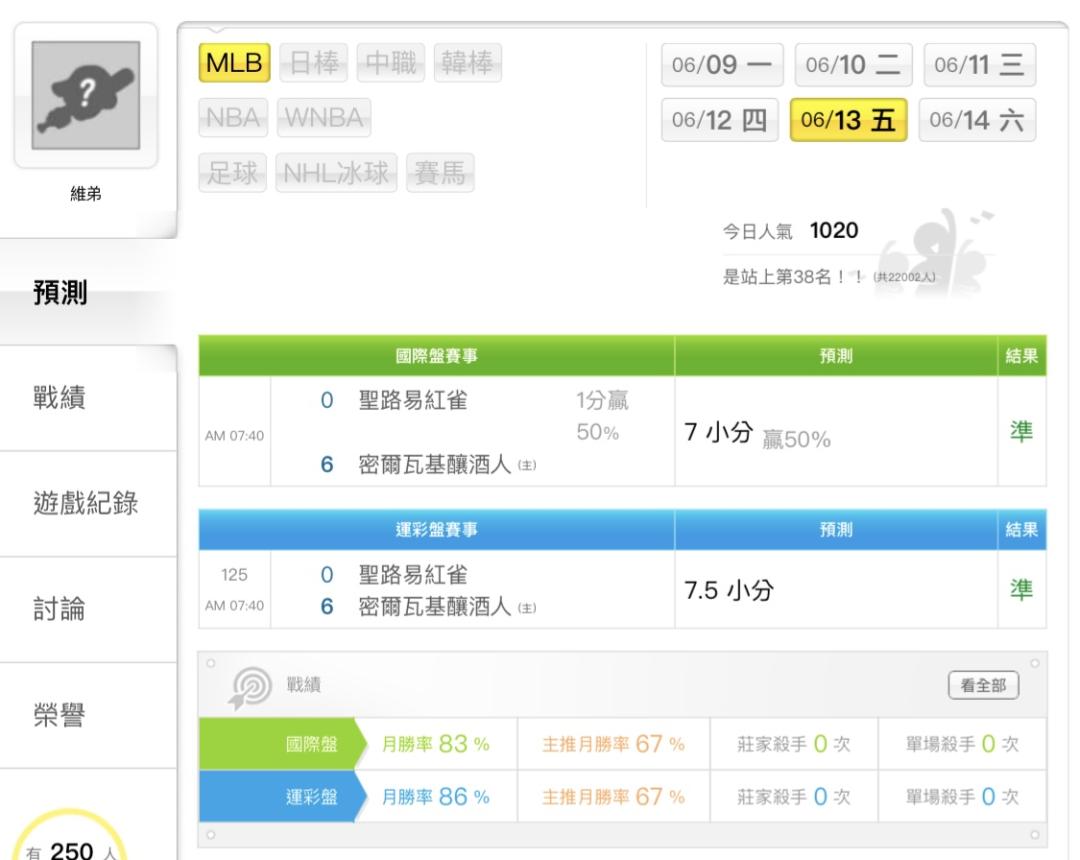Select date 06/12 四
Image resolution: width=1080 pixels, height=860 pixels.
click(x=720, y=120)
